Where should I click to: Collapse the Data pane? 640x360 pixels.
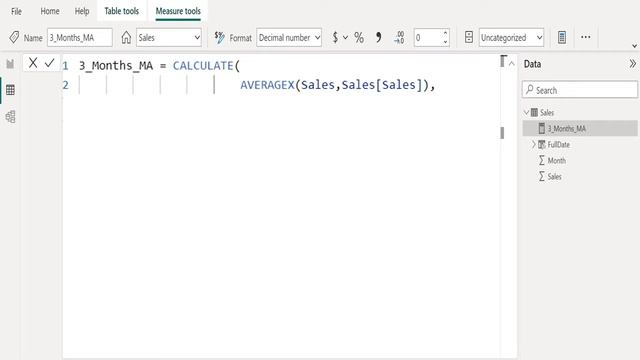632,64
